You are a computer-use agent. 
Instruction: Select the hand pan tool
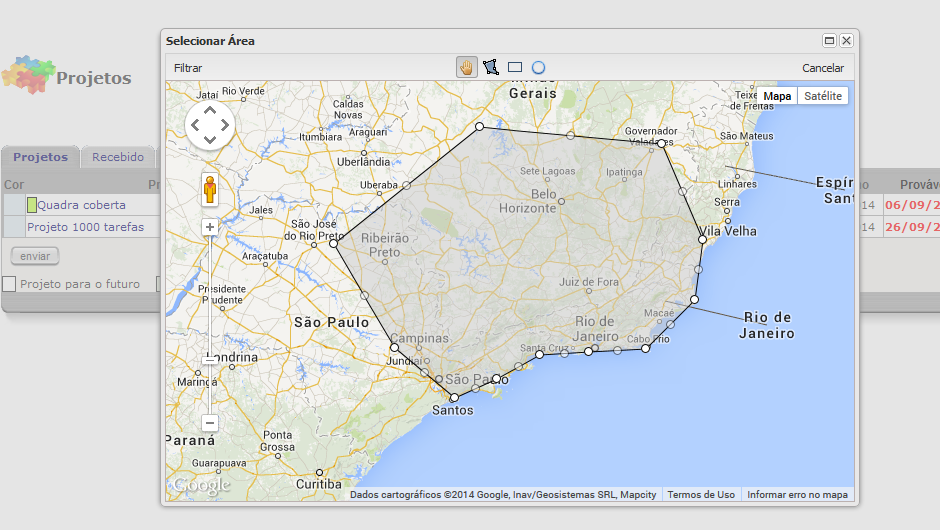[x=466, y=67]
